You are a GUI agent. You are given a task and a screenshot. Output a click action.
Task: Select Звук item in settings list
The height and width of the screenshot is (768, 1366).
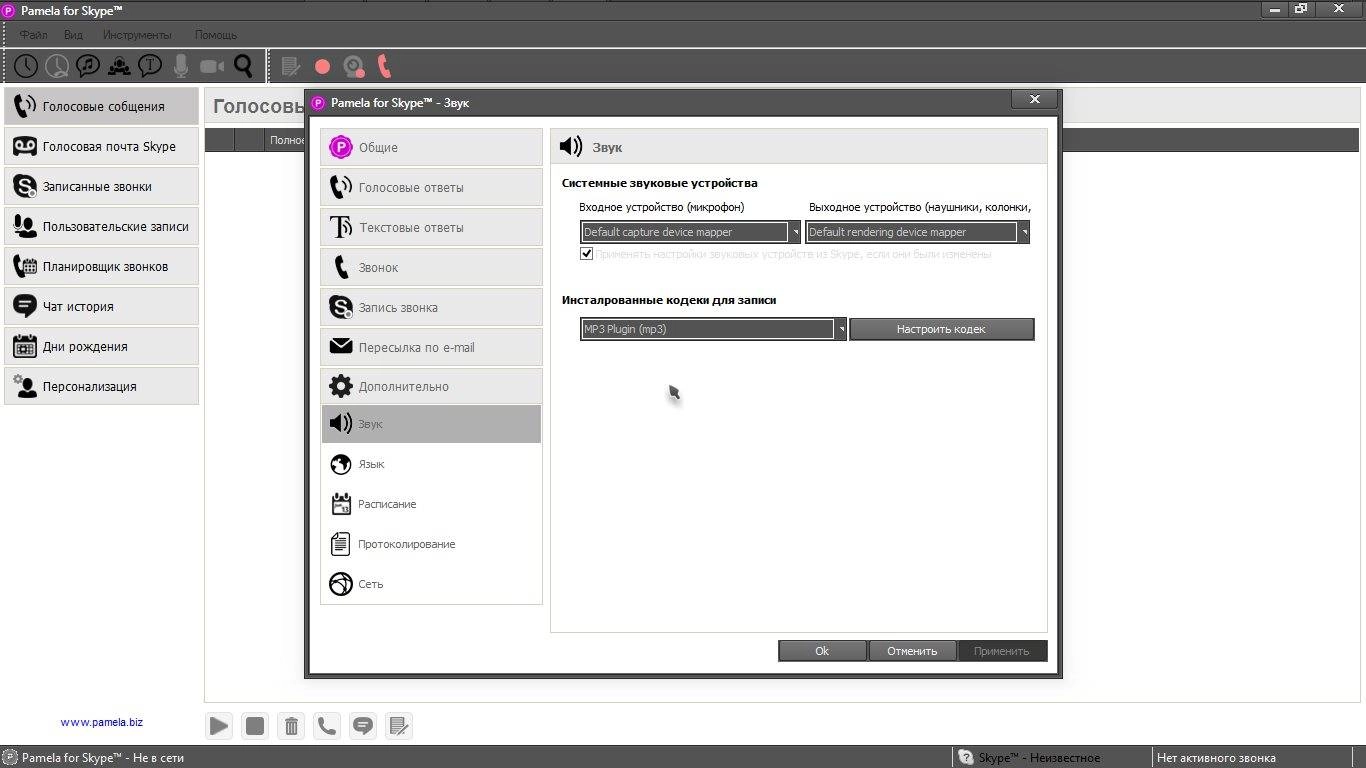(x=431, y=424)
